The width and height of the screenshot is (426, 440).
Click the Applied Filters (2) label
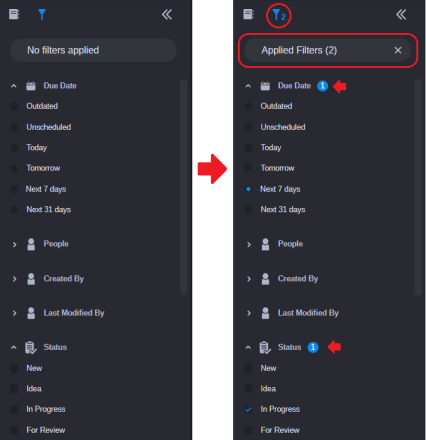299,50
